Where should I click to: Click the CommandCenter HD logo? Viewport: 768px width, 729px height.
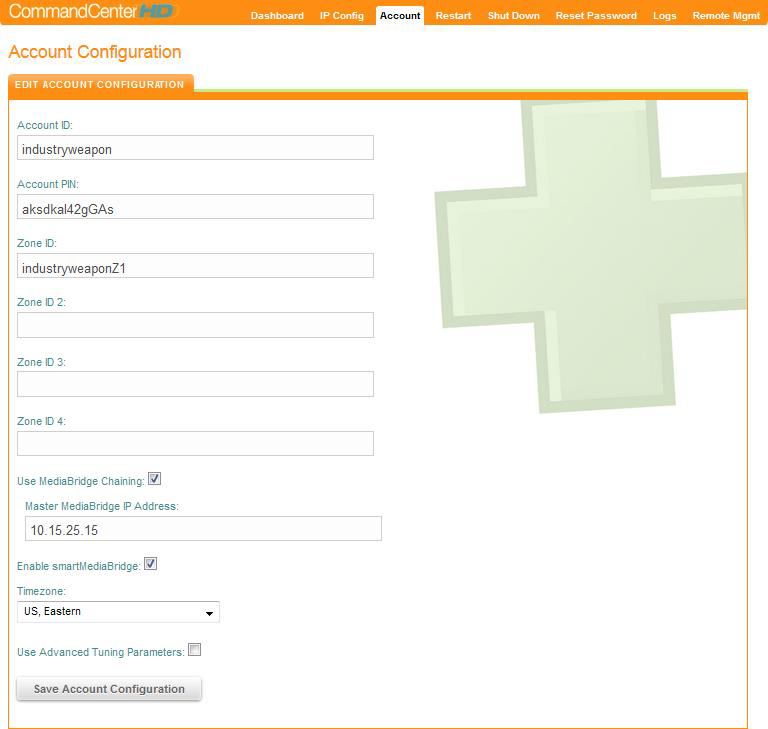click(x=93, y=12)
